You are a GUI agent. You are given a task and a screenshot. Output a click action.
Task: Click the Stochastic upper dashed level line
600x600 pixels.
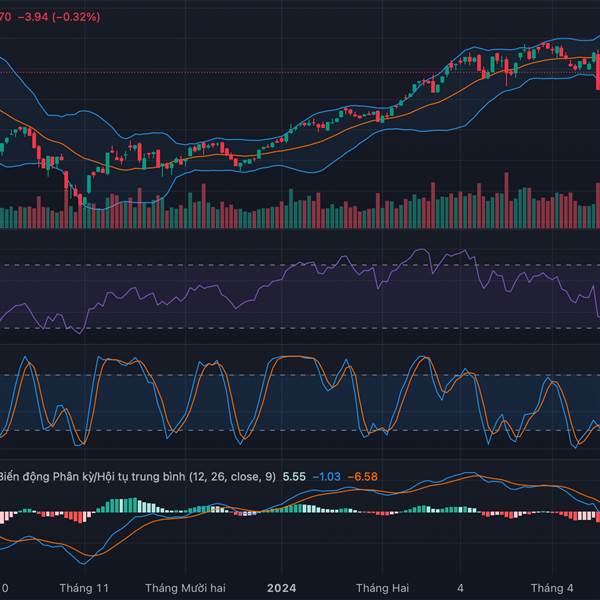(x=300, y=375)
